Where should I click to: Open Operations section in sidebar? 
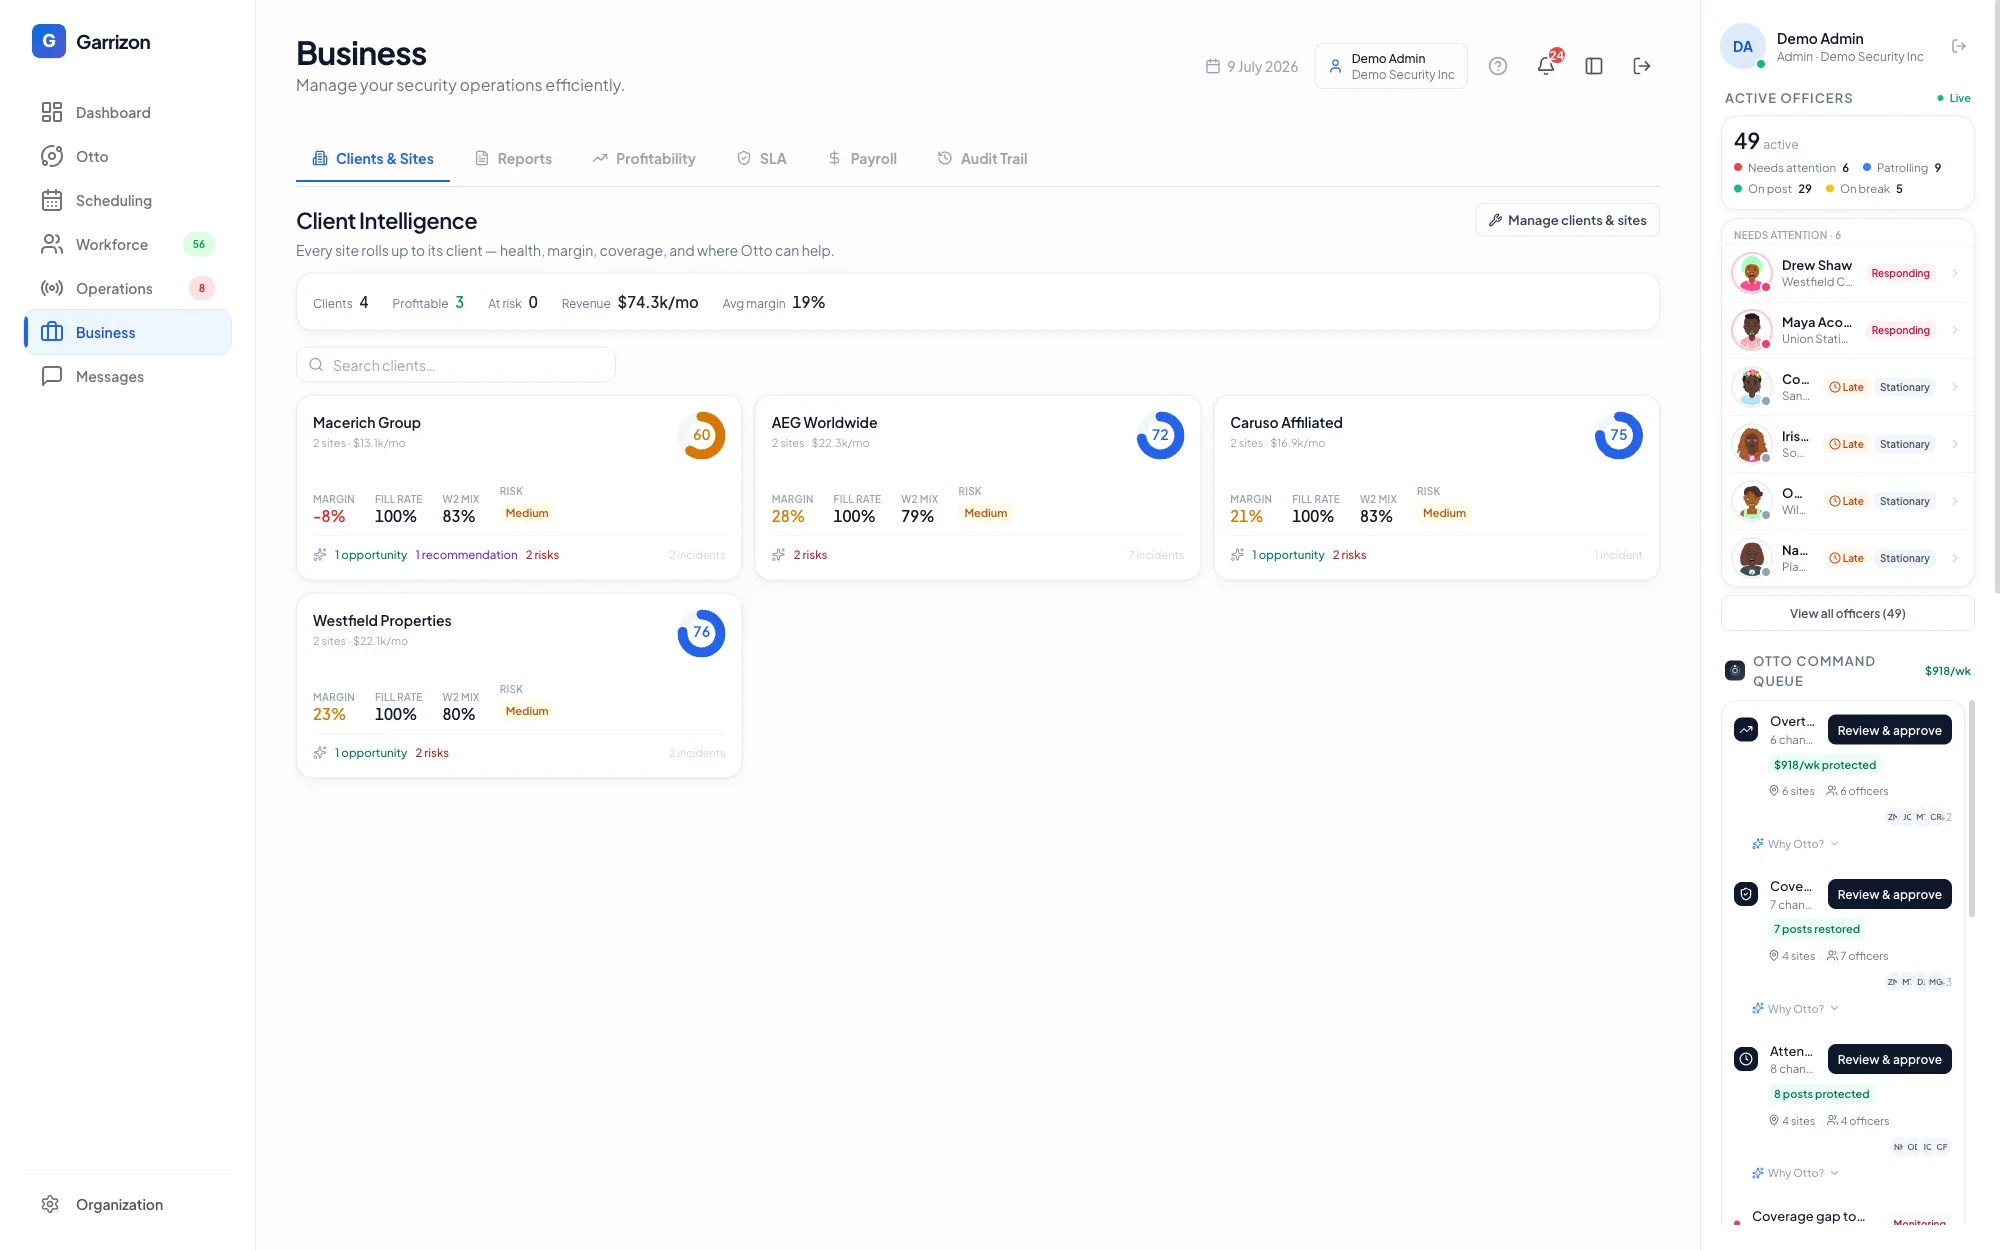(128, 288)
